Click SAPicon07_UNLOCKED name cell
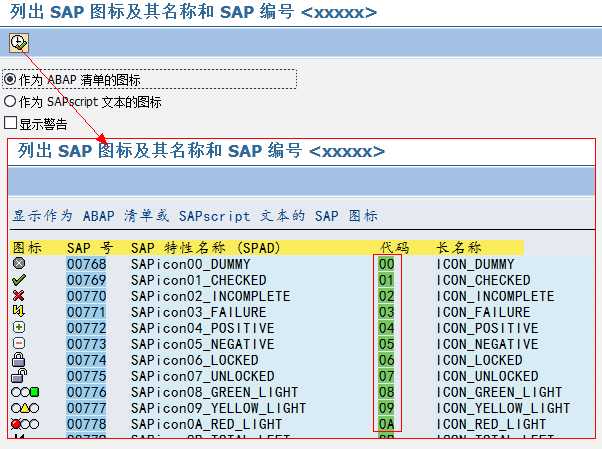602x449 pixels. [202, 376]
